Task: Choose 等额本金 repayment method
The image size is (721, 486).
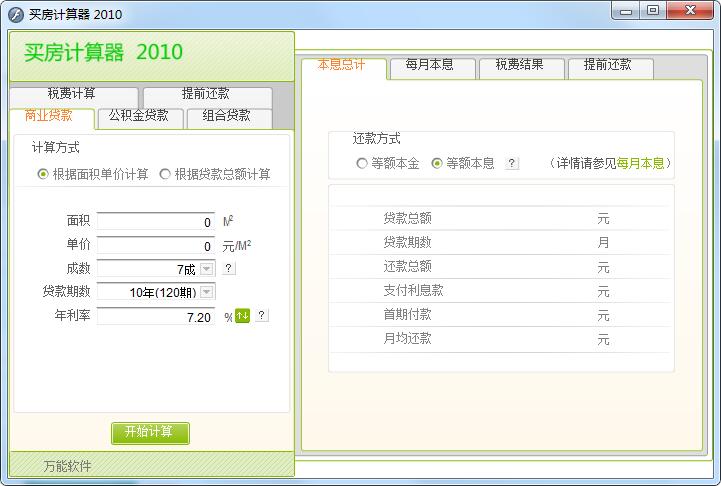Action: (362, 163)
